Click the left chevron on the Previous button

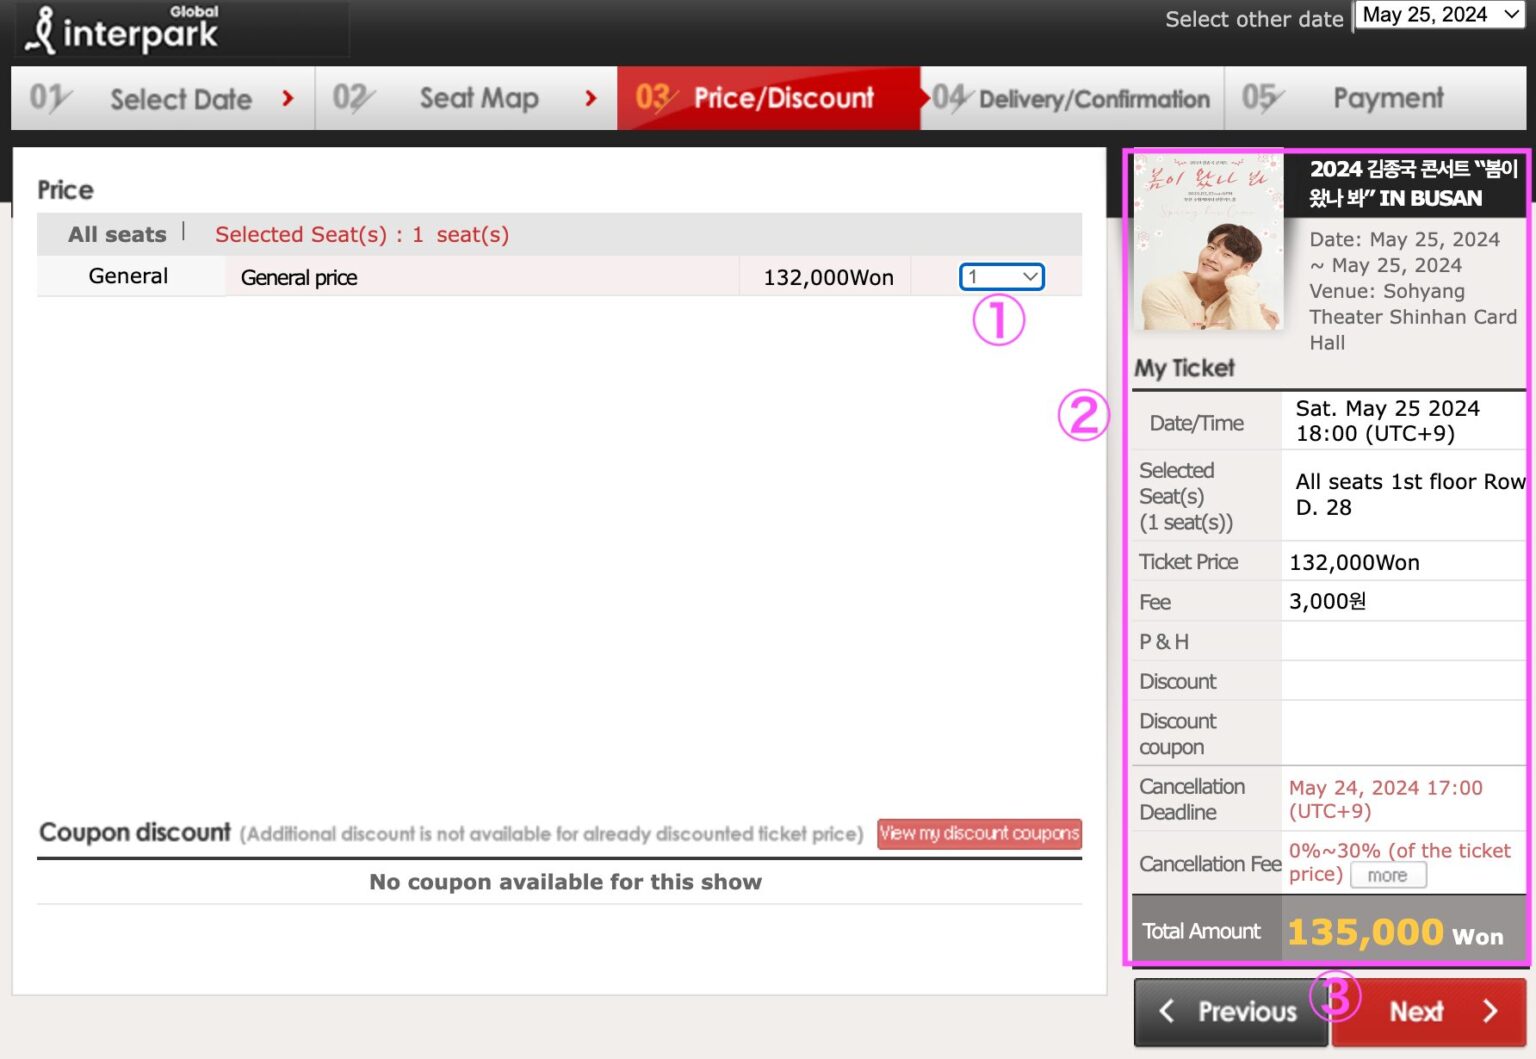[x=1166, y=1011]
